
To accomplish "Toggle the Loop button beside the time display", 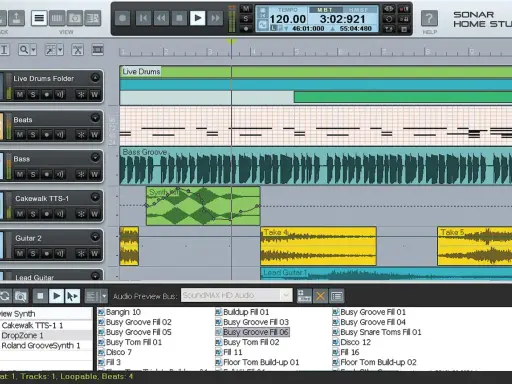I will pos(389,19).
